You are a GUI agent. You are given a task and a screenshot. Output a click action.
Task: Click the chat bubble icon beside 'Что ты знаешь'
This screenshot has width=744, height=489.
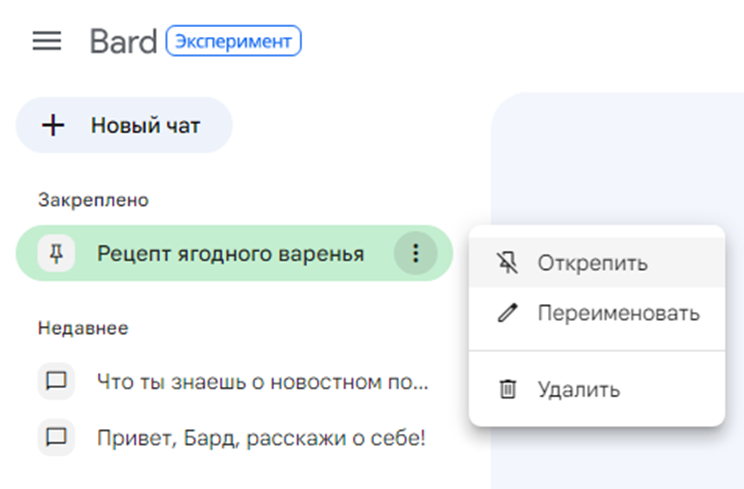point(57,381)
